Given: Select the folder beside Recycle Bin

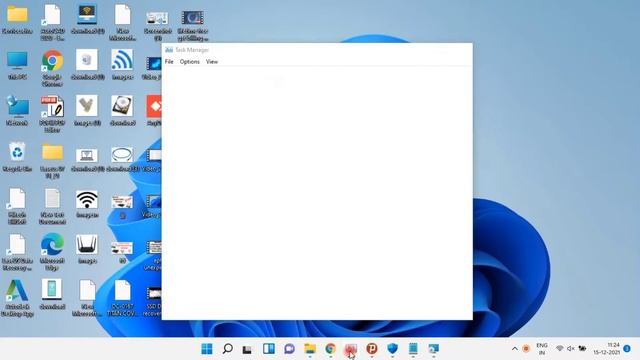Looking at the screenshot, I should (x=52, y=161).
